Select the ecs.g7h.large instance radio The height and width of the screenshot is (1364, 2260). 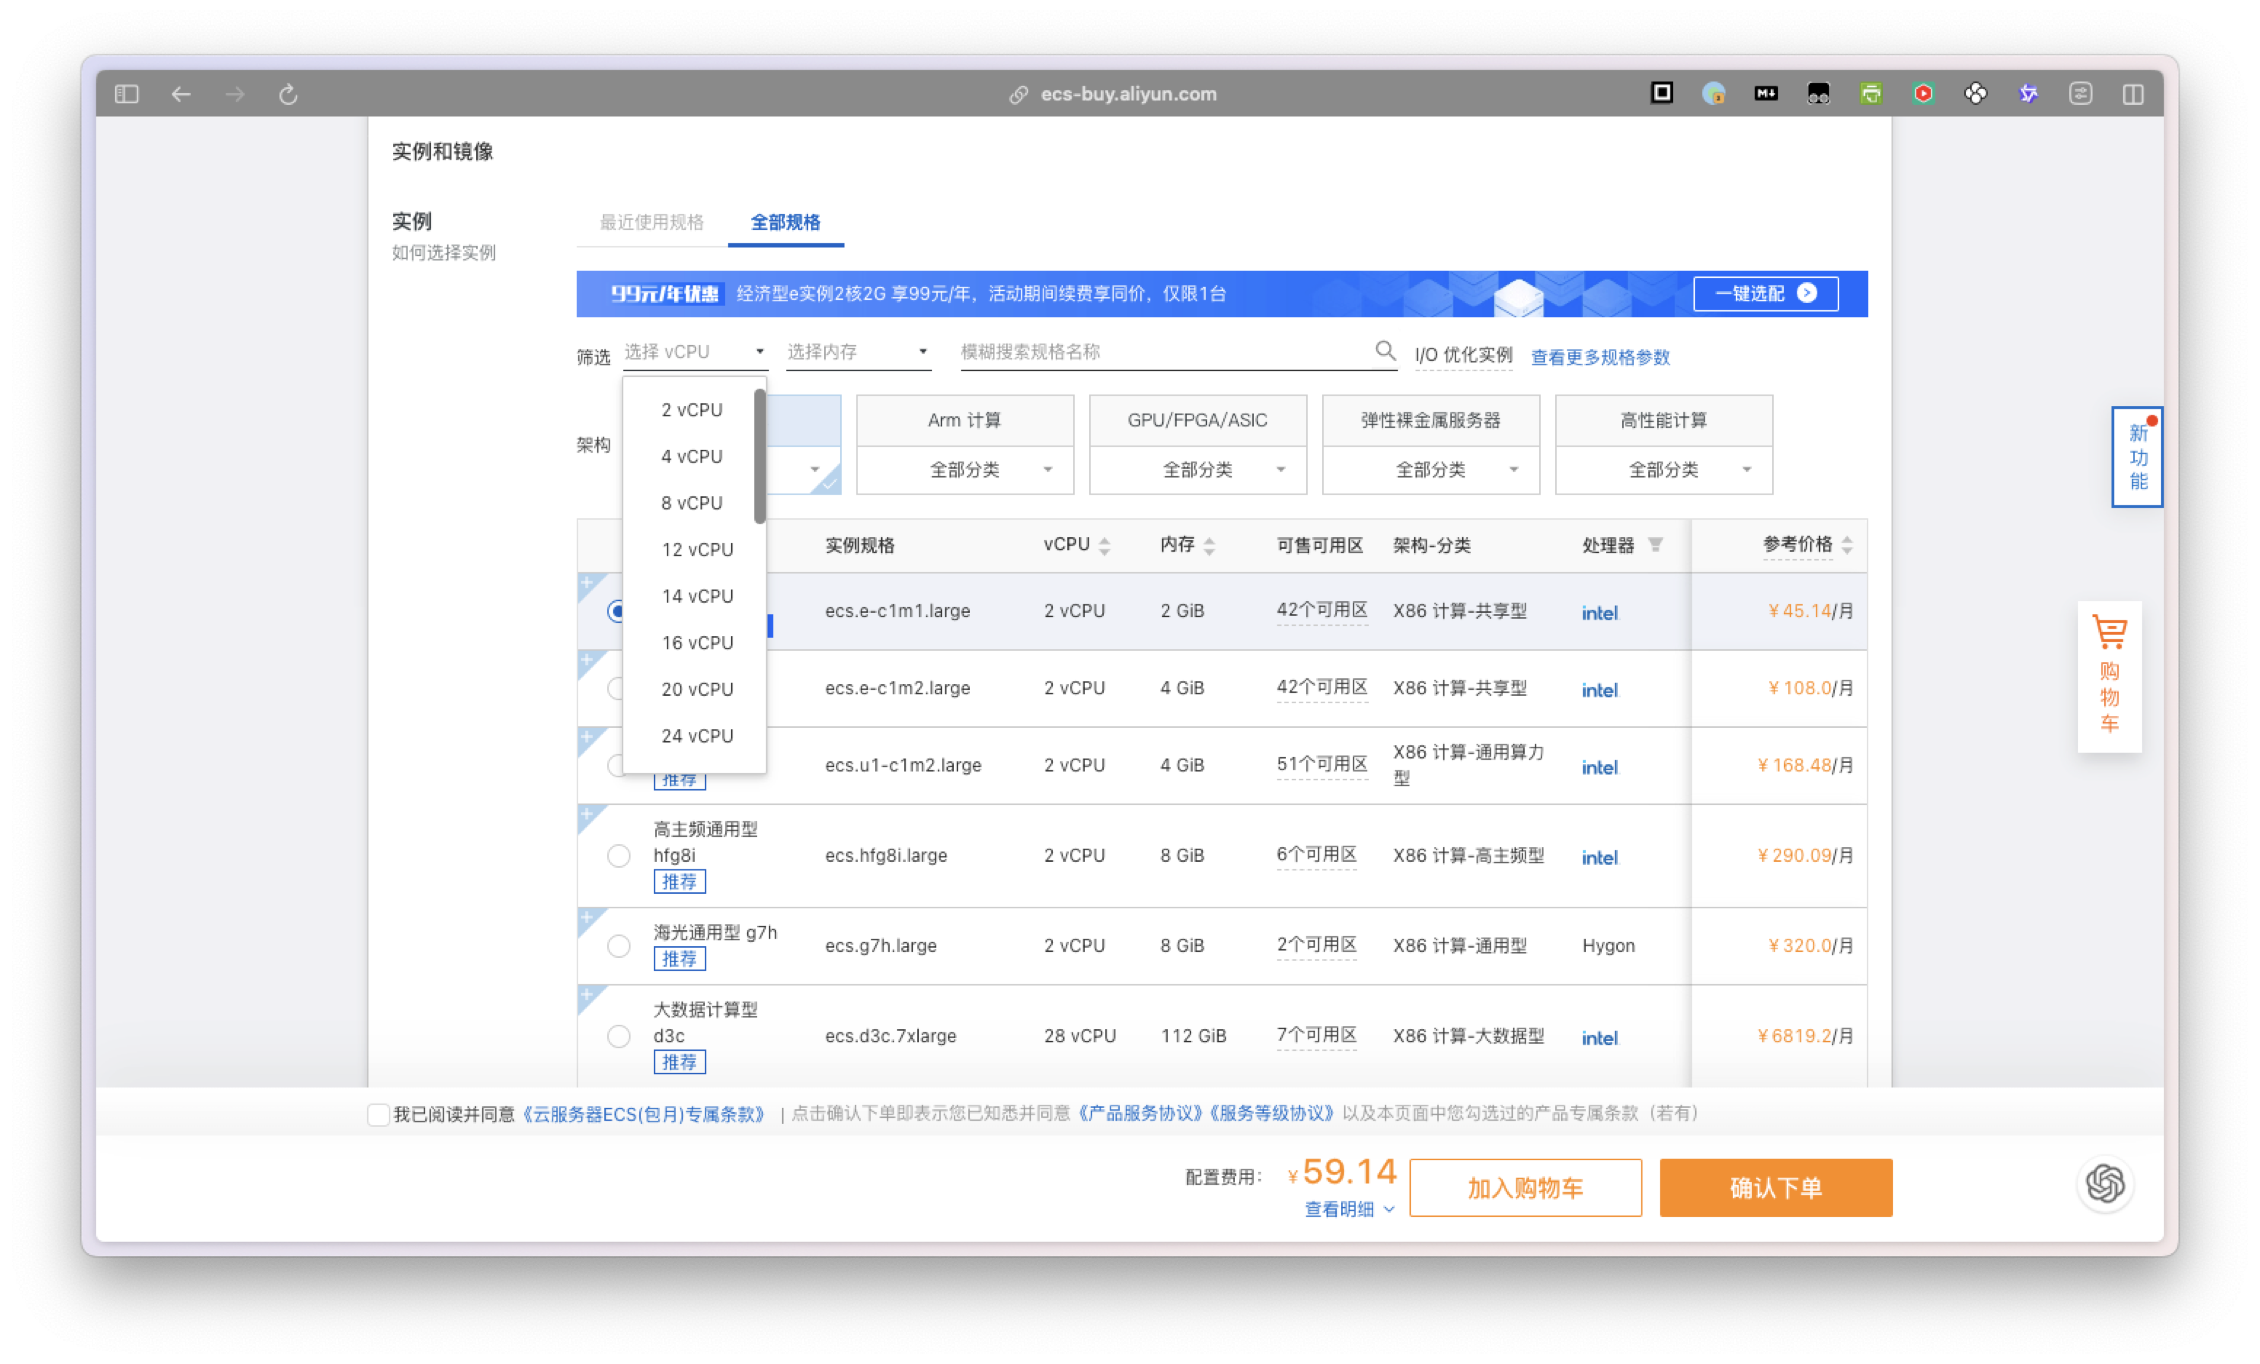(x=618, y=945)
